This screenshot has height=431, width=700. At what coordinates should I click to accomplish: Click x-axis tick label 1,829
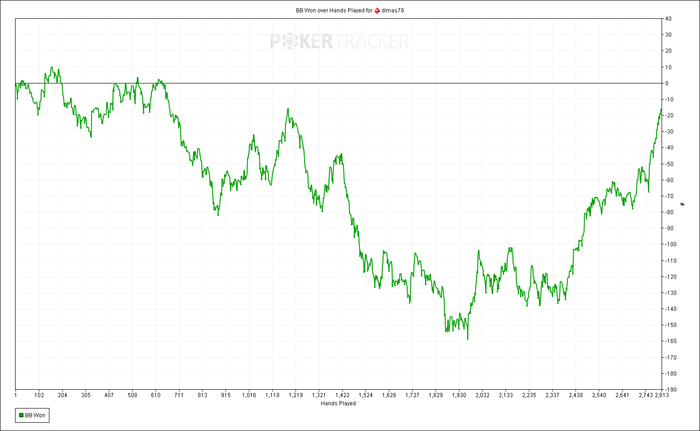[436, 395]
